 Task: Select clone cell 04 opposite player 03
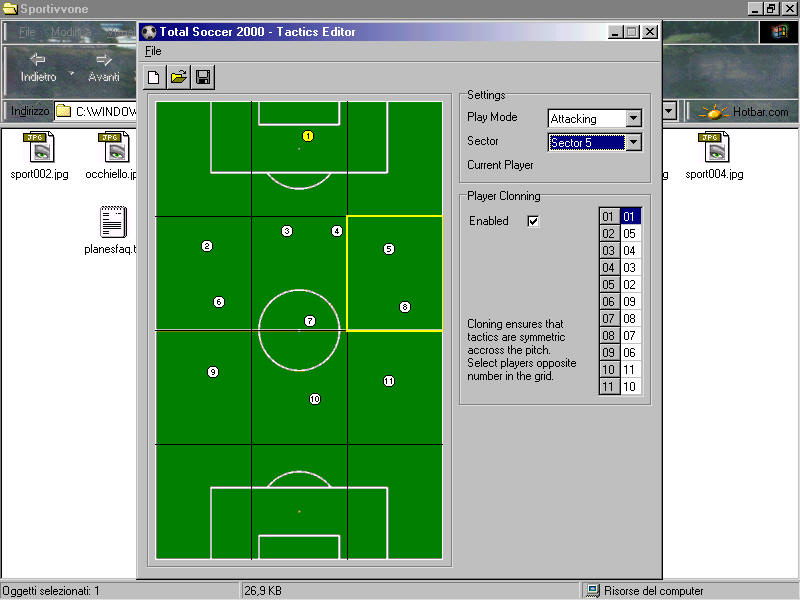pyautogui.click(x=631, y=251)
